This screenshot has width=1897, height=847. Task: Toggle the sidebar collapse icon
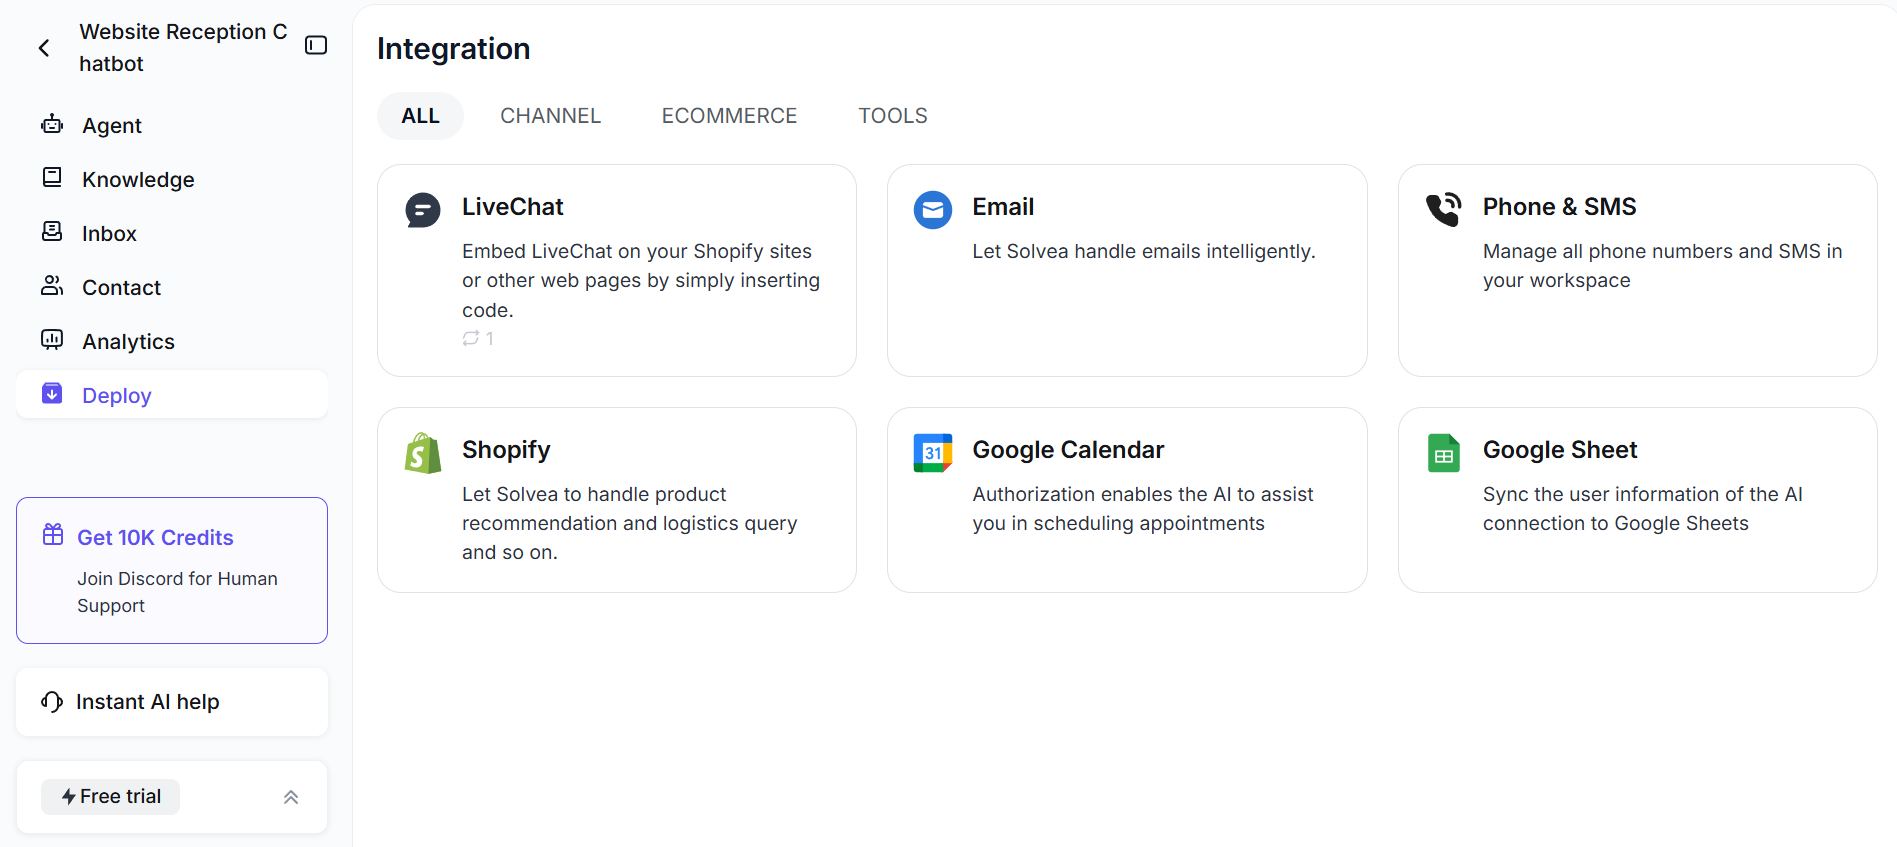coord(316,46)
